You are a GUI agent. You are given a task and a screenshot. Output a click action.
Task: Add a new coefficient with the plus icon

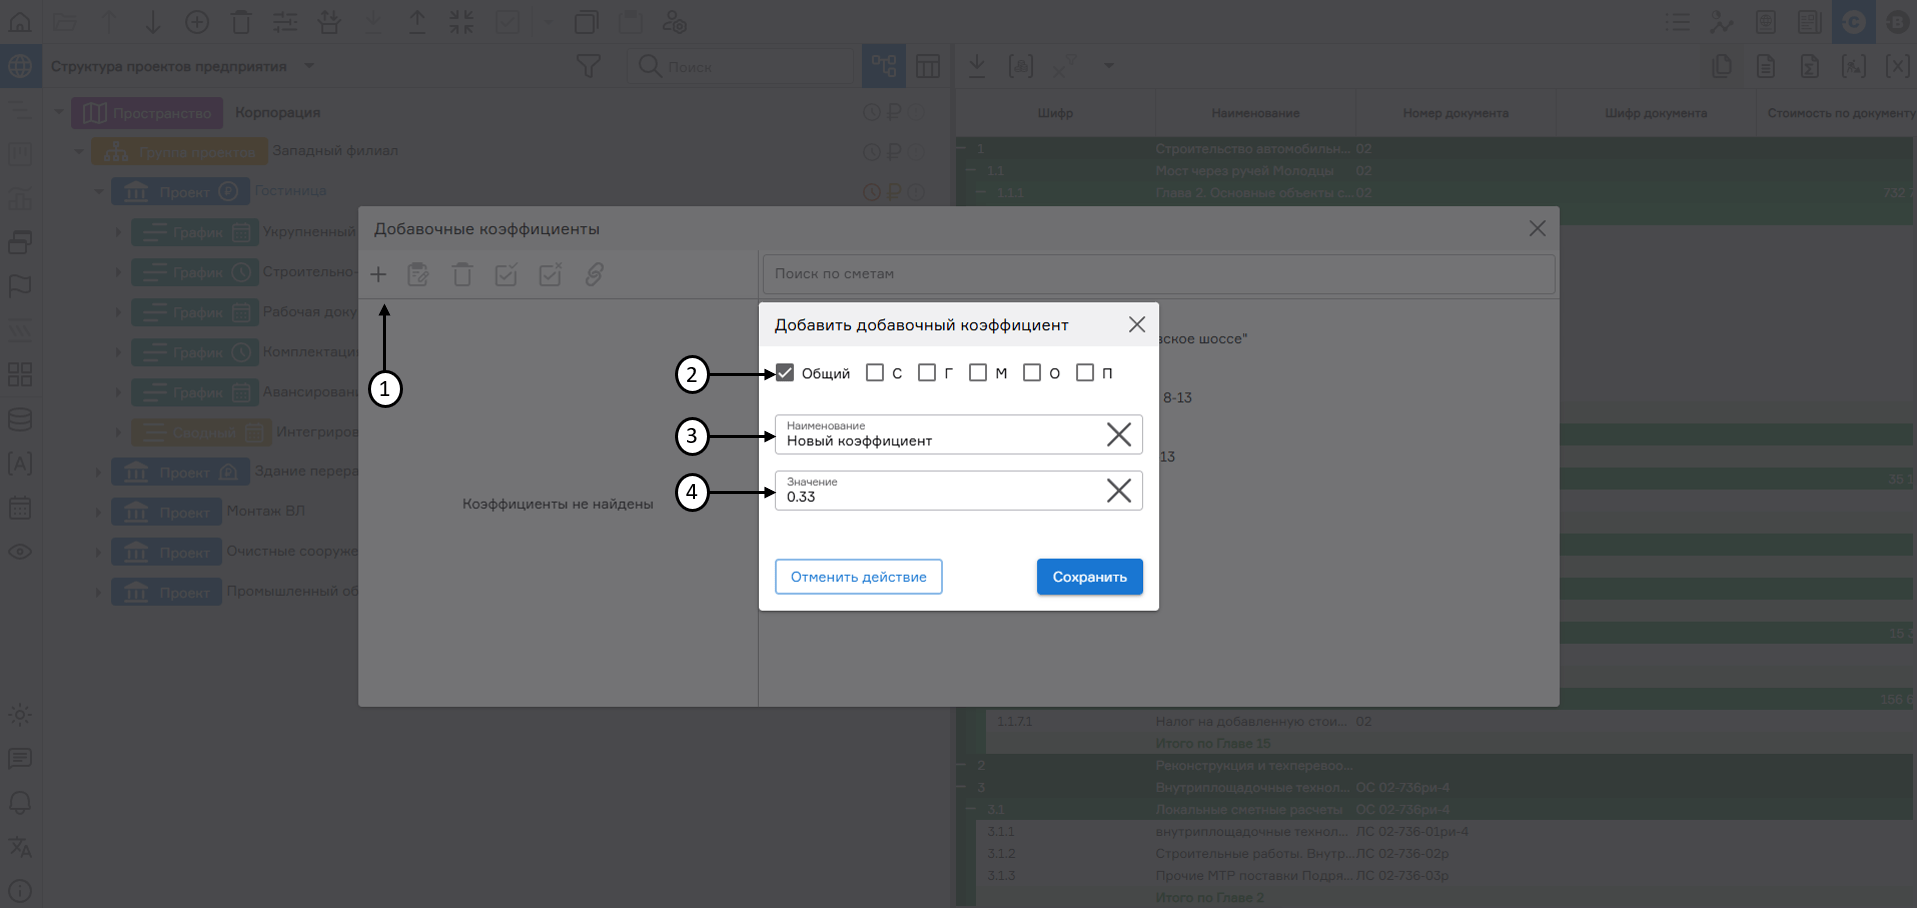pyautogui.click(x=379, y=273)
